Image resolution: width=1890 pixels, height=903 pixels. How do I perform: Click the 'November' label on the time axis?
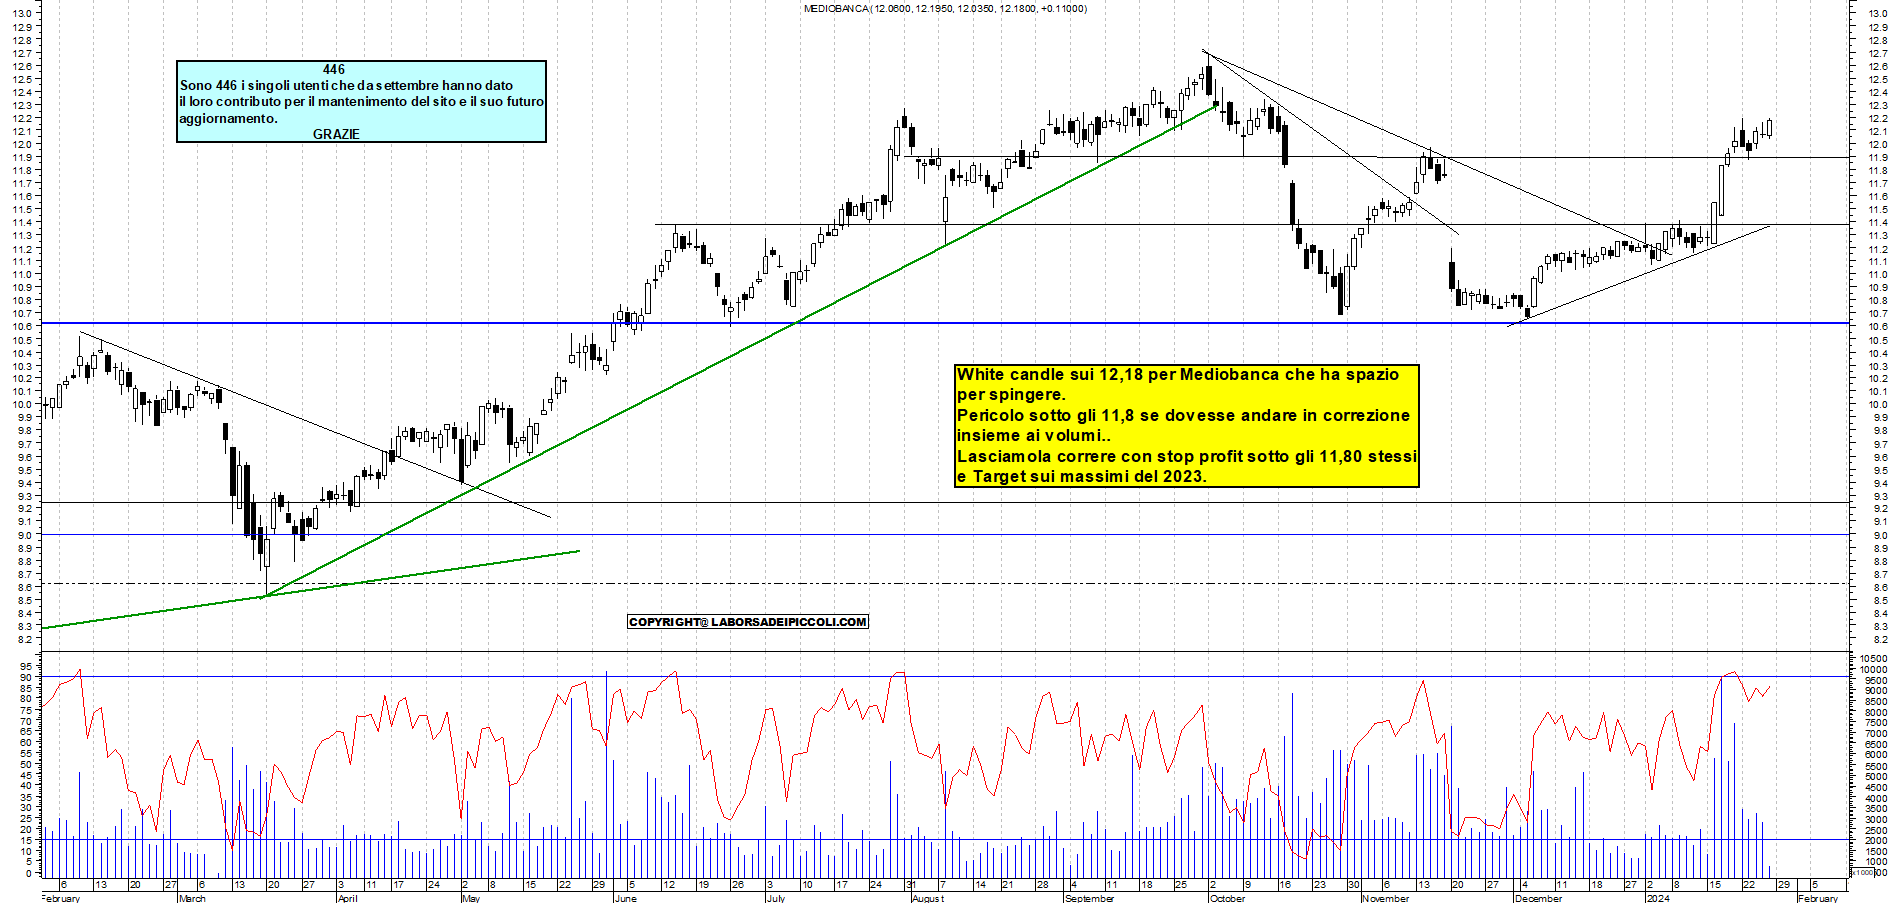click(x=1385, y=898)
